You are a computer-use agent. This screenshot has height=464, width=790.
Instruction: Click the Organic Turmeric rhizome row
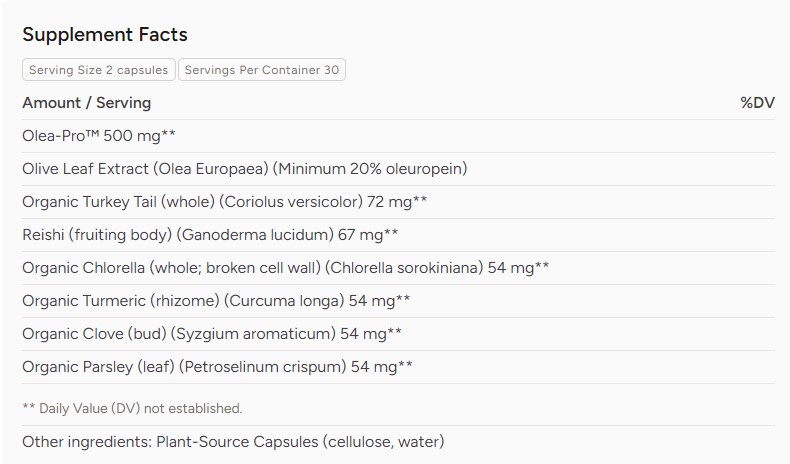398,301
